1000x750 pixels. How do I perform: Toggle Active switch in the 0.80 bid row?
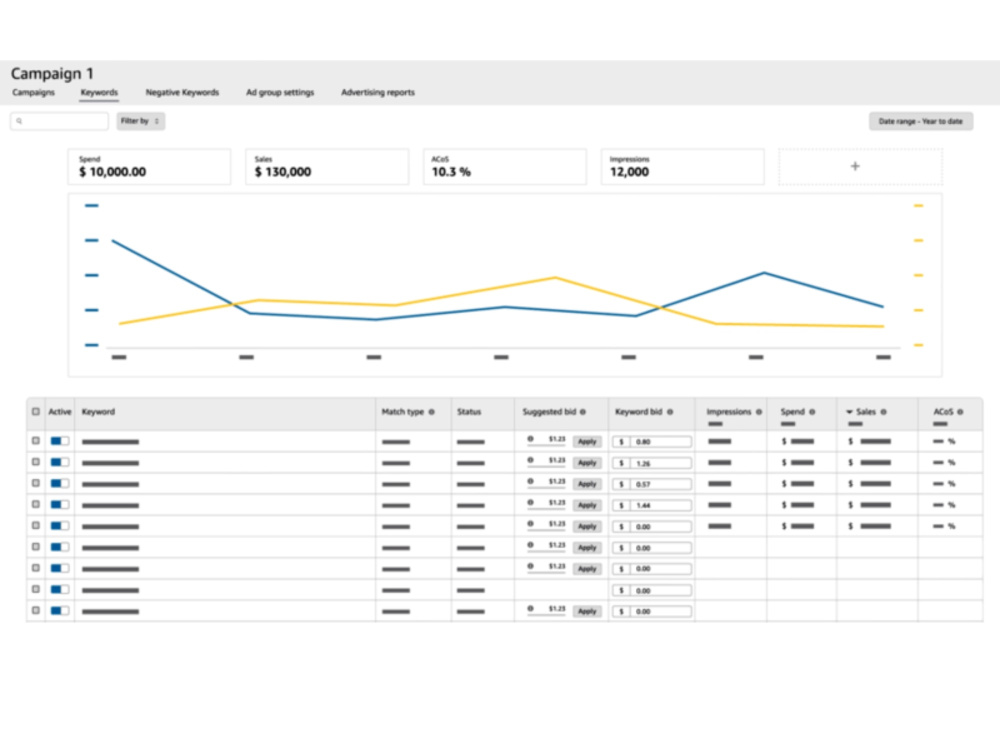[x=60, y=441]
